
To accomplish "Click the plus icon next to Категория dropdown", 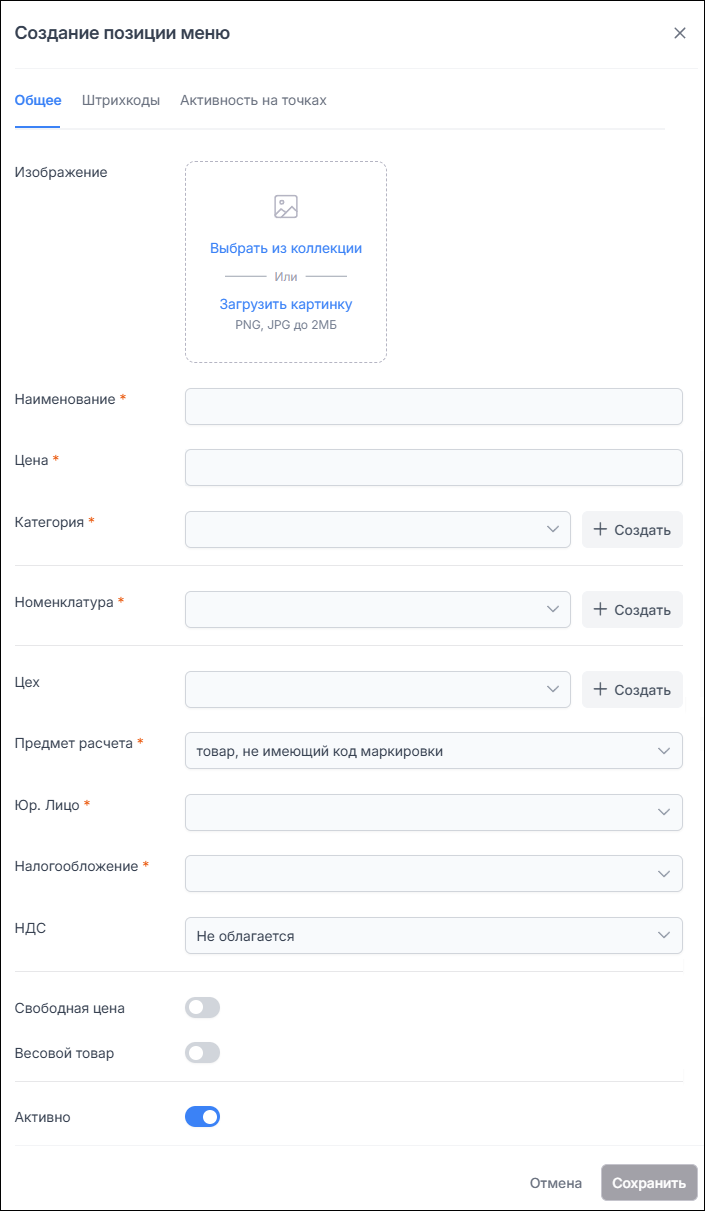I will click(600, 529).
